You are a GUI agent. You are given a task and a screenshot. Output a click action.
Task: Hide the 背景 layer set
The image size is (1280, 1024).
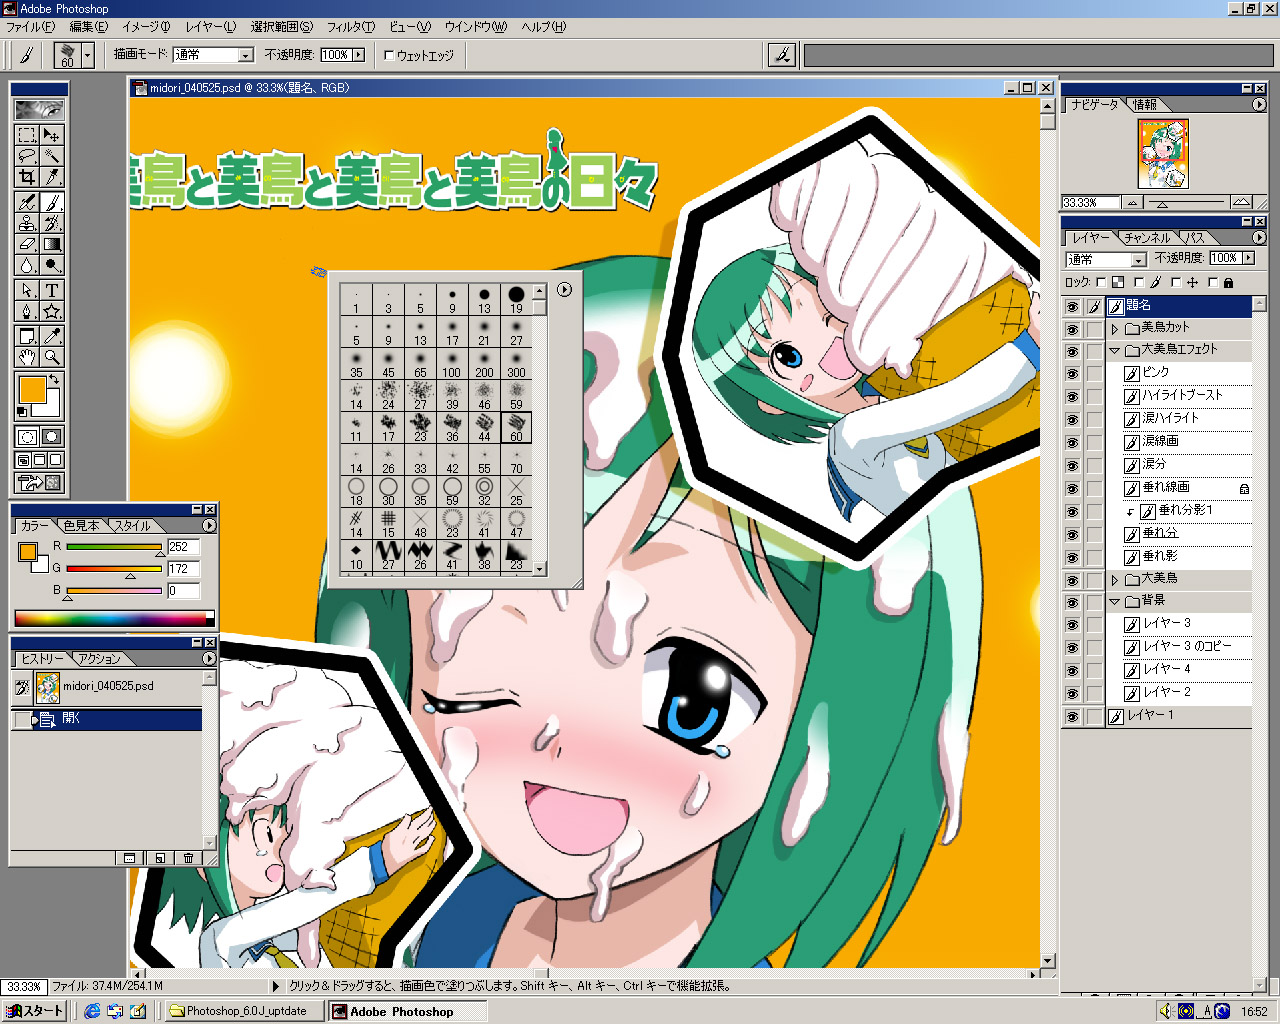tap(1073, 602)
